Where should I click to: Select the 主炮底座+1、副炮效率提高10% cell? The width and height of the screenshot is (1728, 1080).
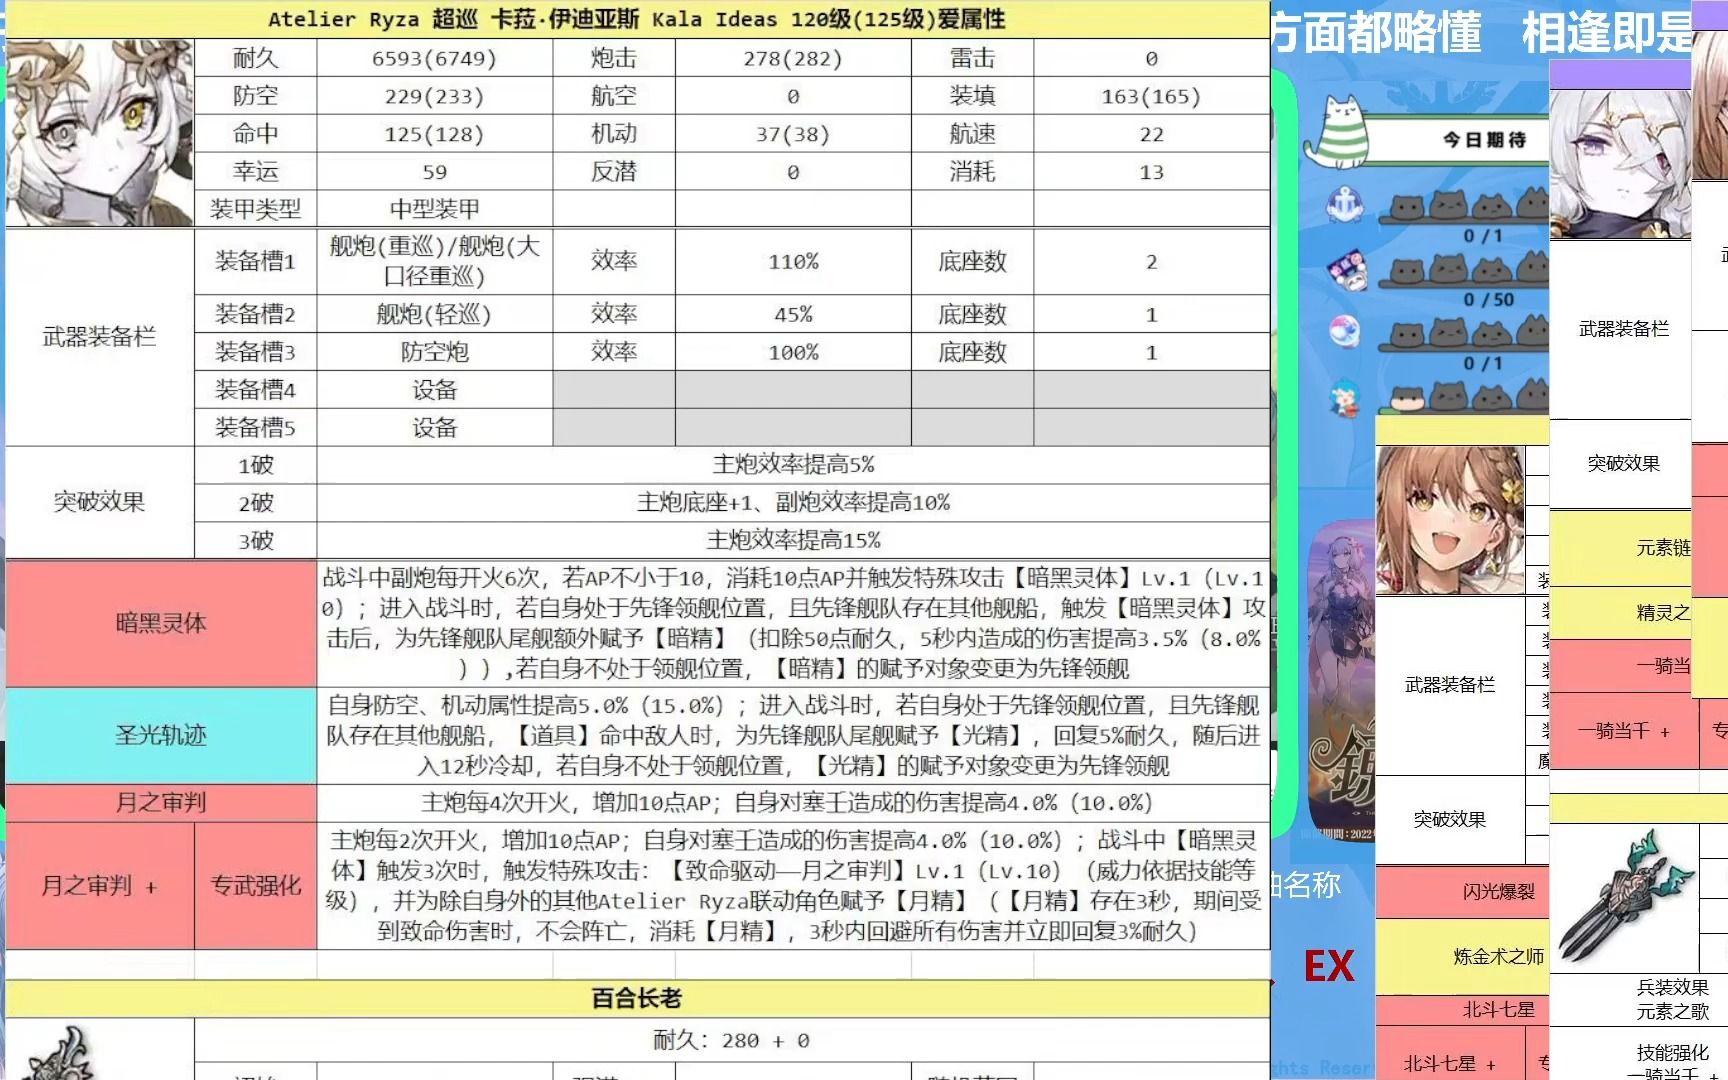tap(793, 503)
